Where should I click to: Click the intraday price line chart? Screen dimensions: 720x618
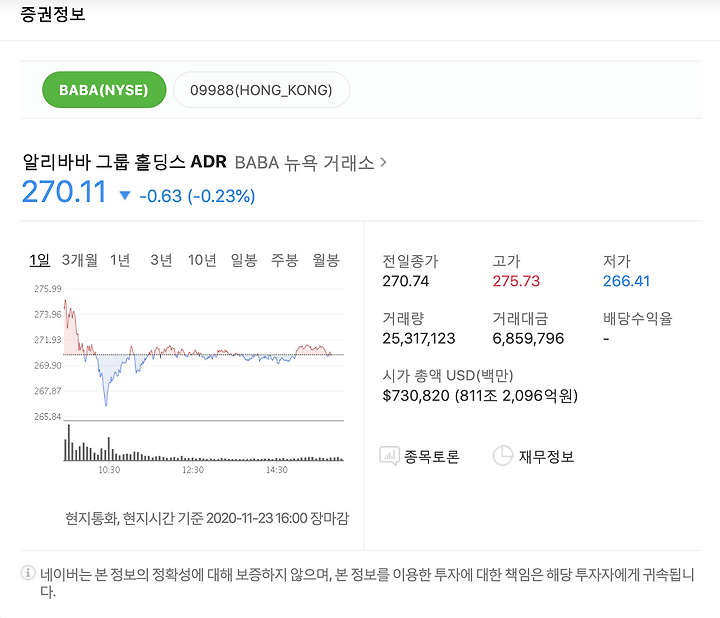203,354
